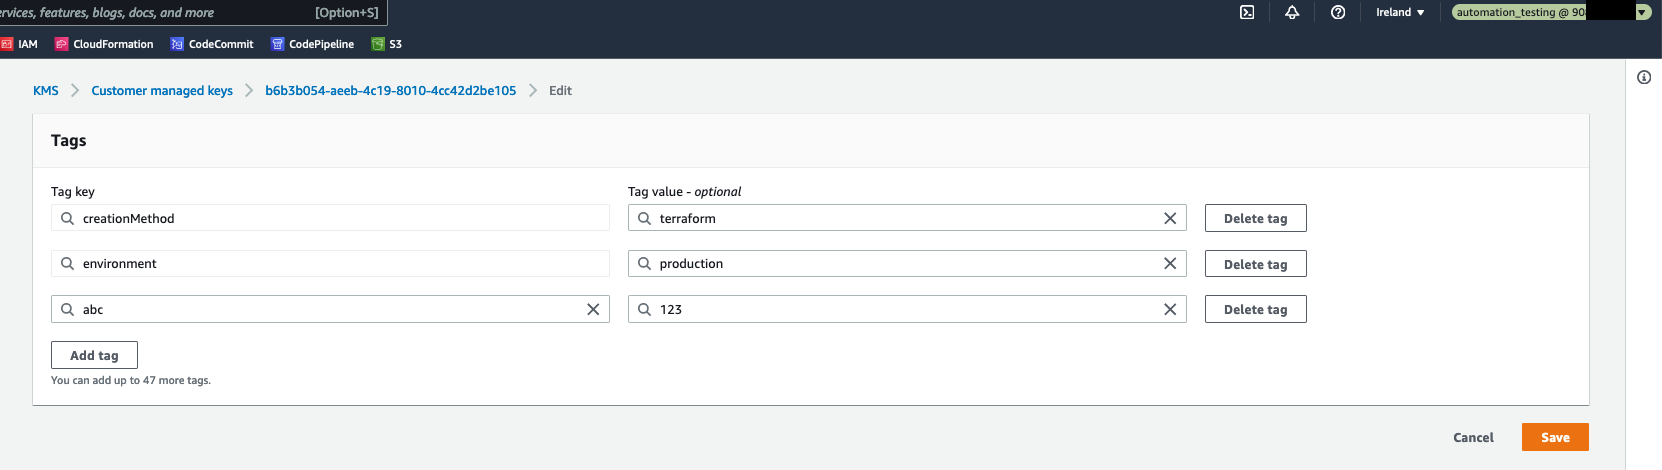Clear the abc tag key
The width and height of the screenshot is (1662, 470).
tap(593, 309)
